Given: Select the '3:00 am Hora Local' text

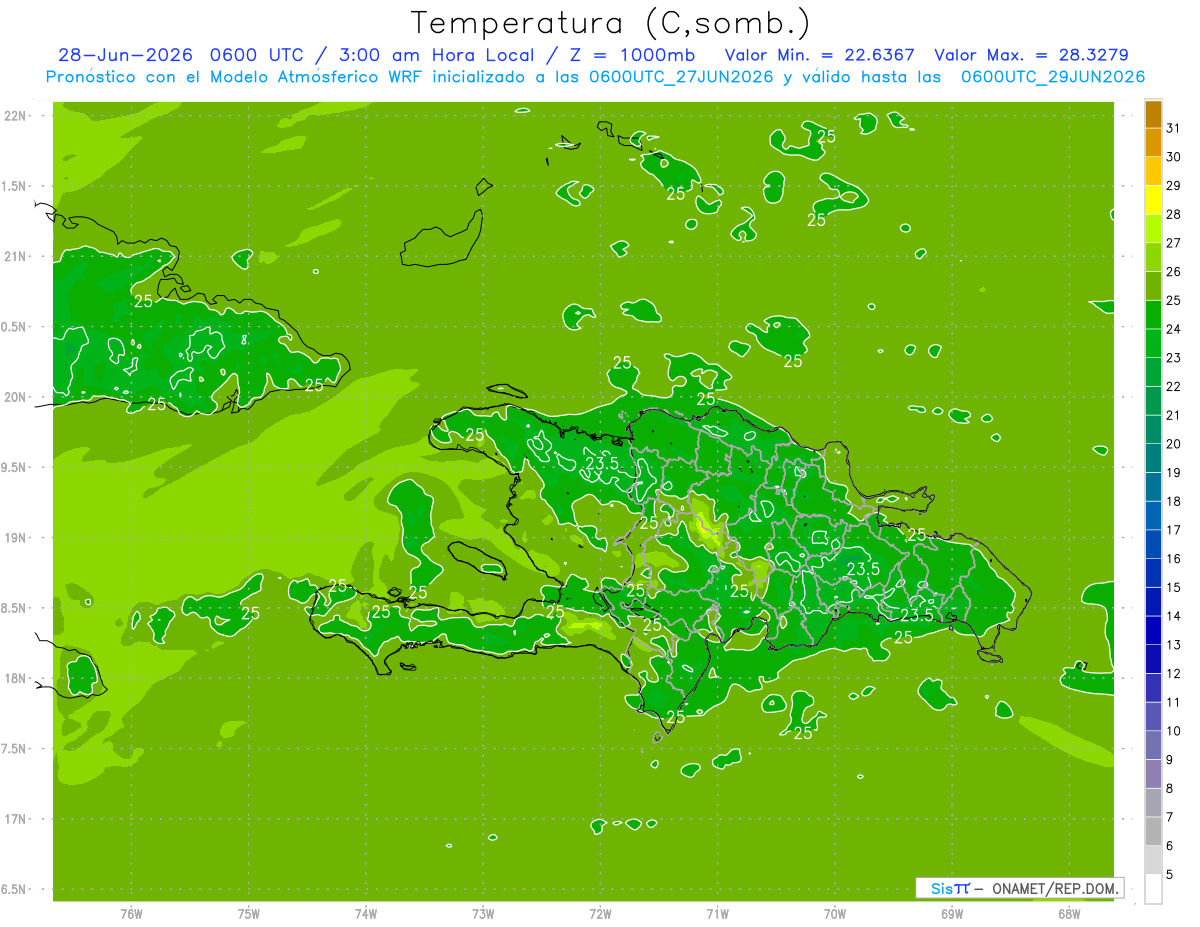Looking at the screenshot, I should coord(438,55).
